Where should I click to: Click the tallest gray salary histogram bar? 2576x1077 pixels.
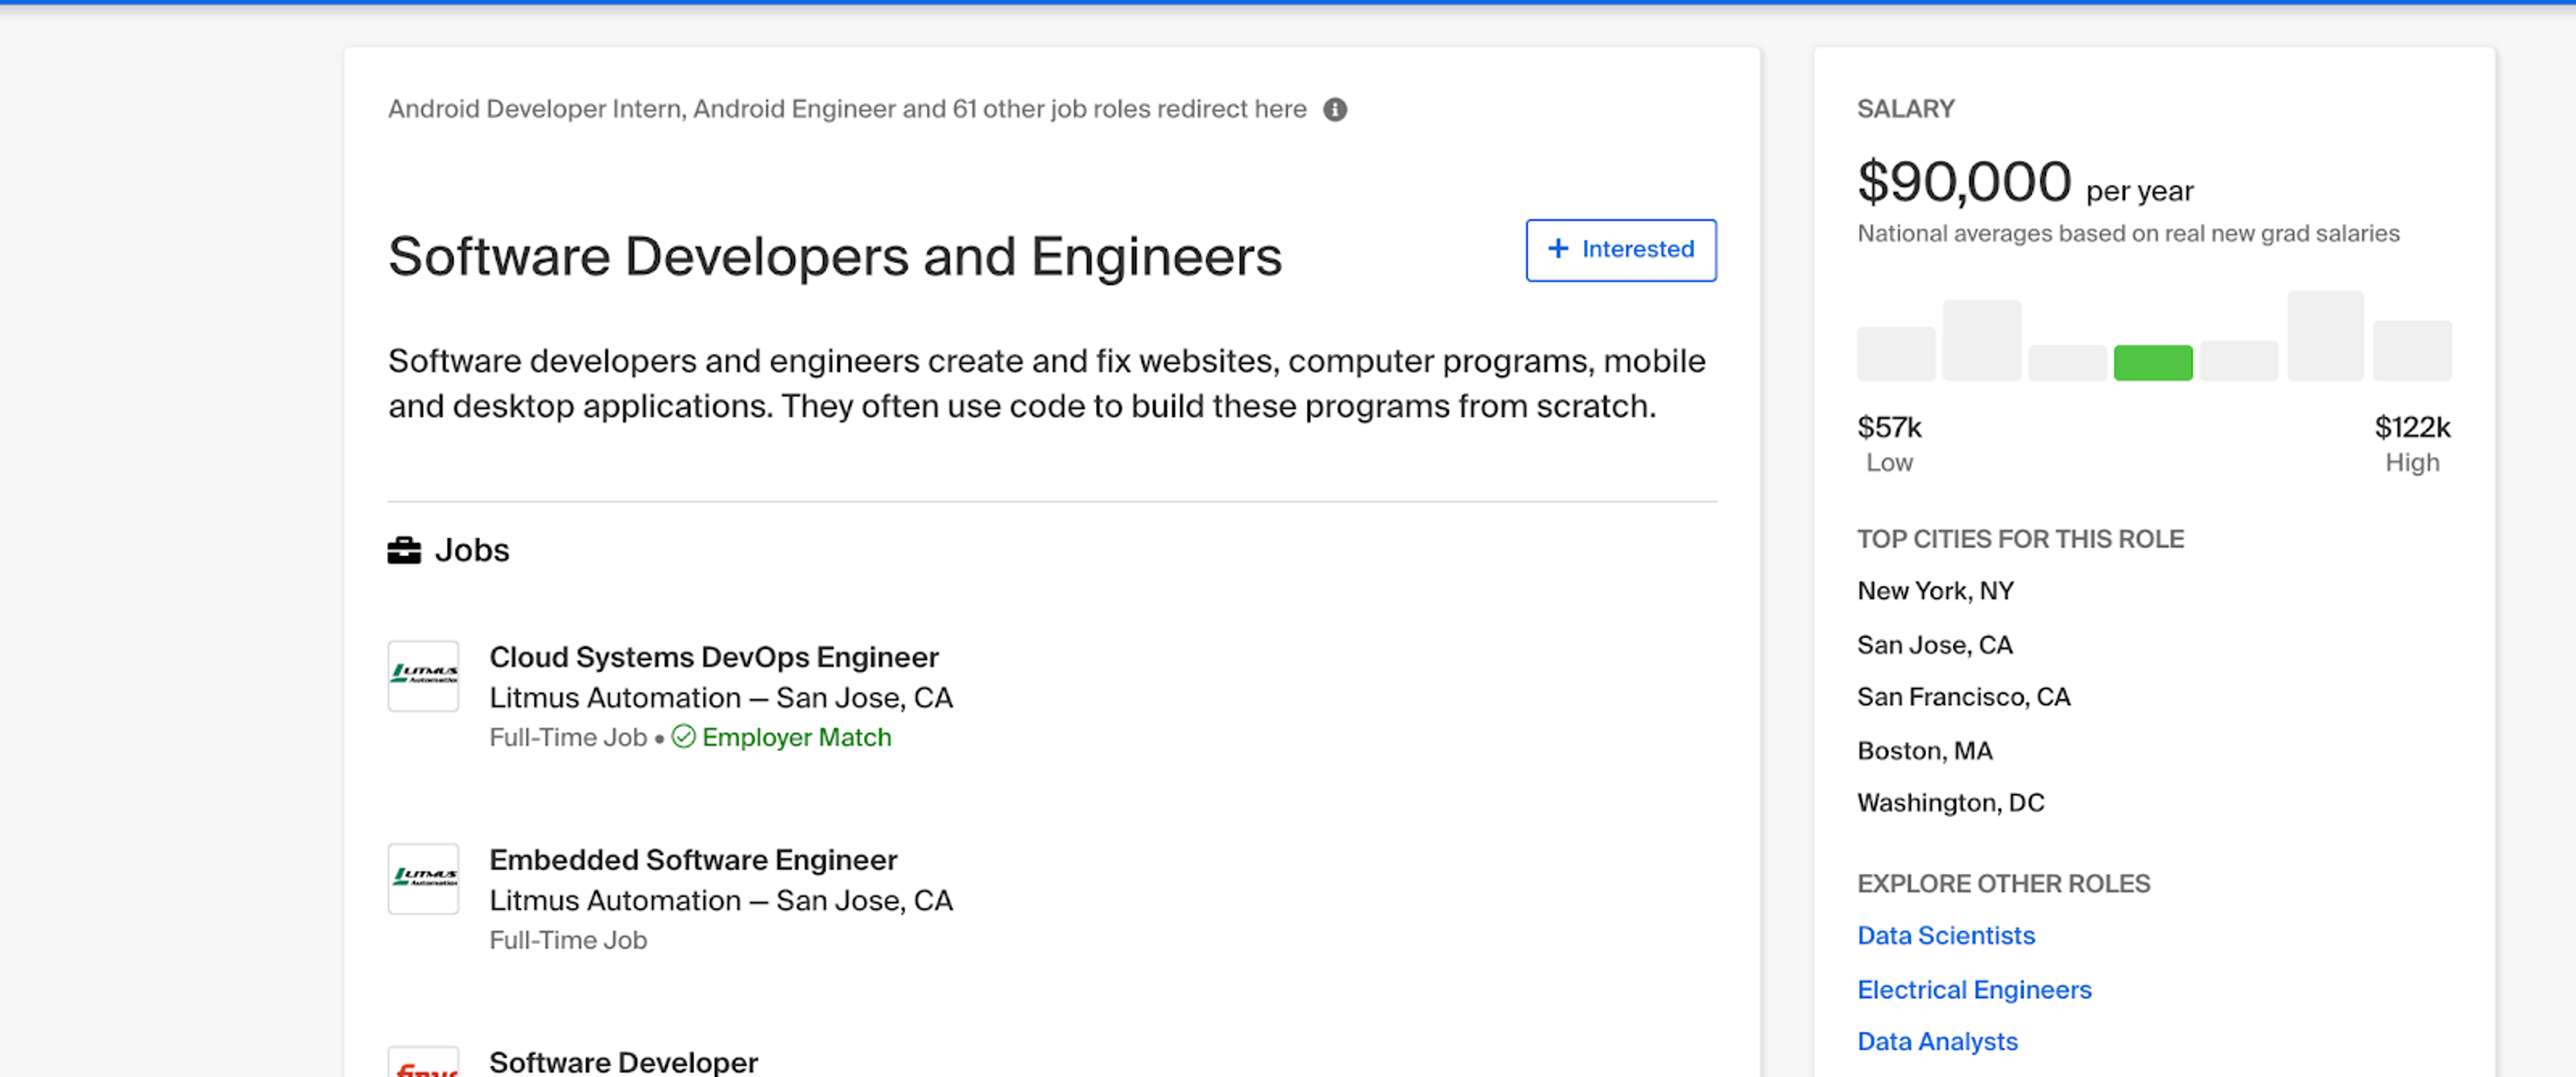2325,336
